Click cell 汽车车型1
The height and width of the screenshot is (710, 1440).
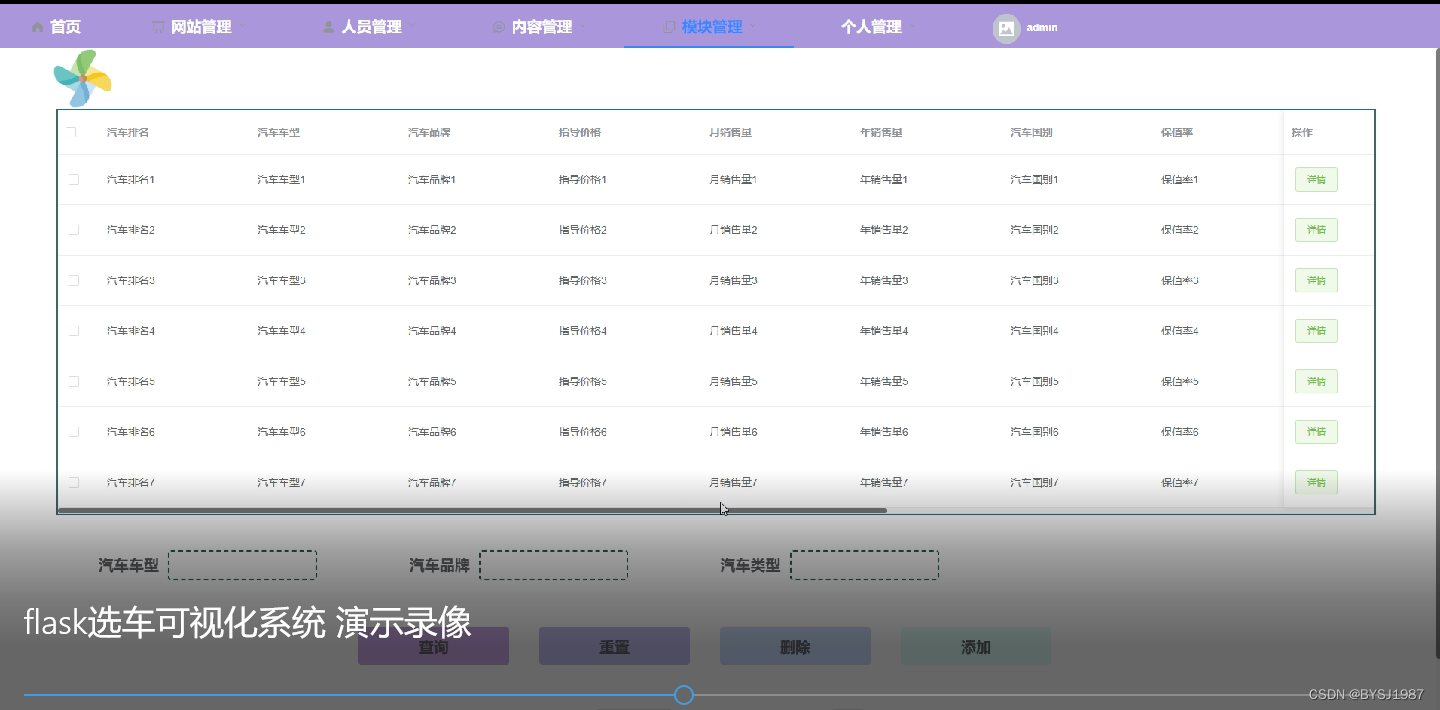(x=281, y=179)
